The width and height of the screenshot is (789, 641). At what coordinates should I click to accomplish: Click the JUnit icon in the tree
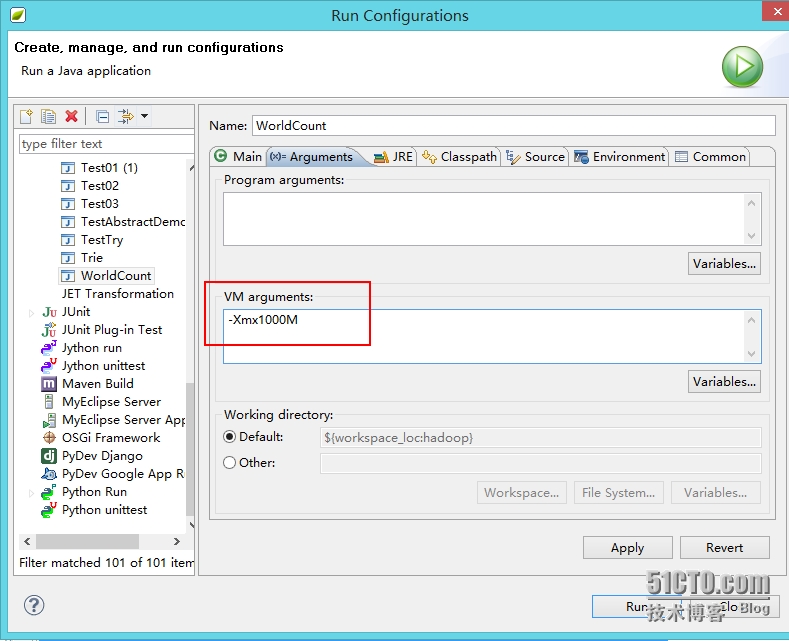tap(49, 312)
